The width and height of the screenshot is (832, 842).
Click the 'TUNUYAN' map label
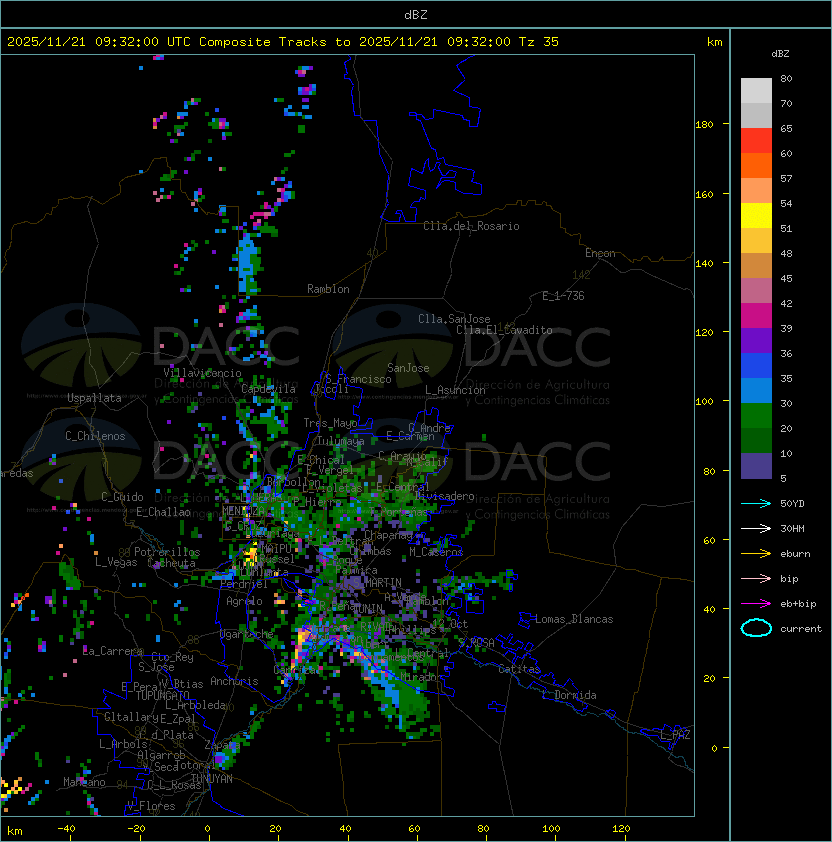[x=212, y=779]
